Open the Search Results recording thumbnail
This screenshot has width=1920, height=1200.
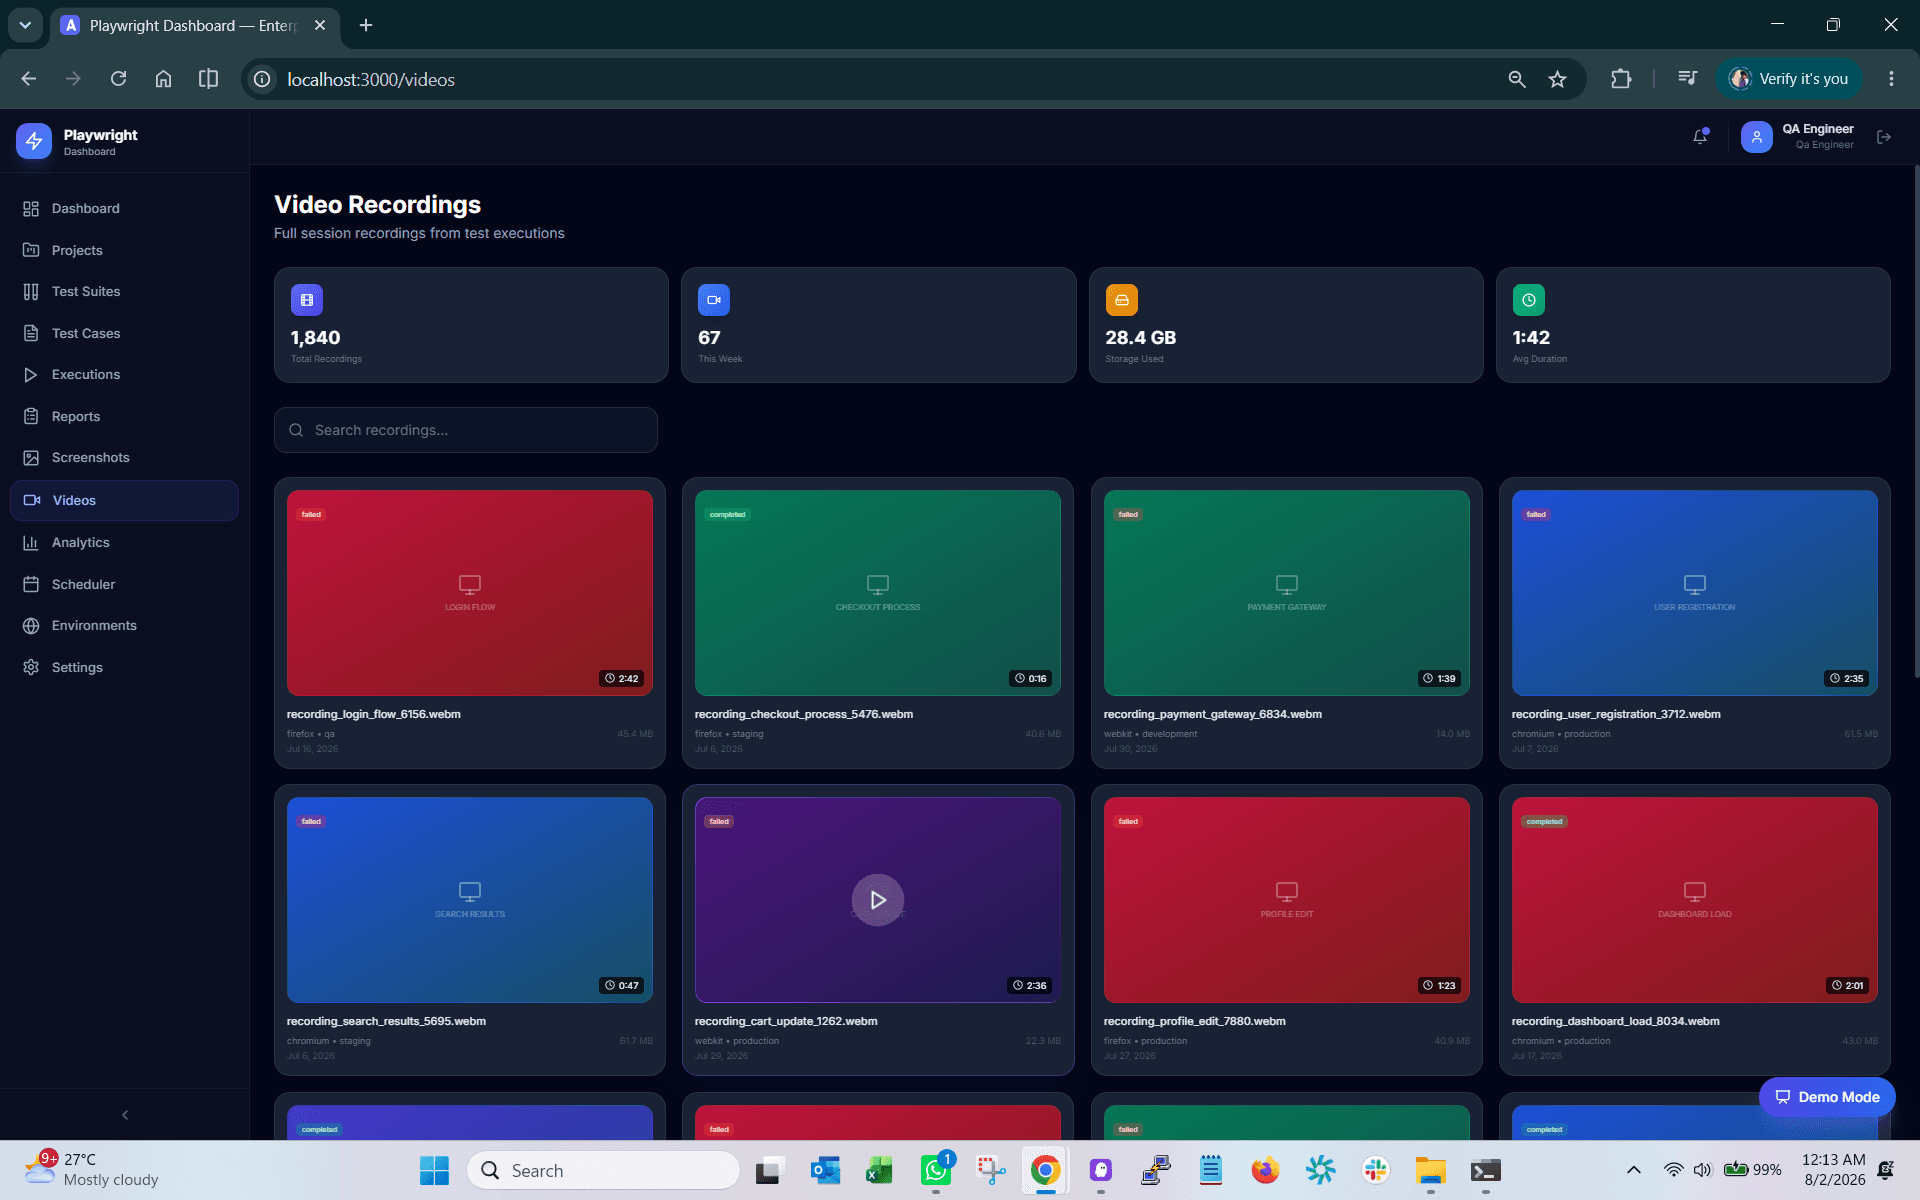pyautogui.click(x=470, y=900)
